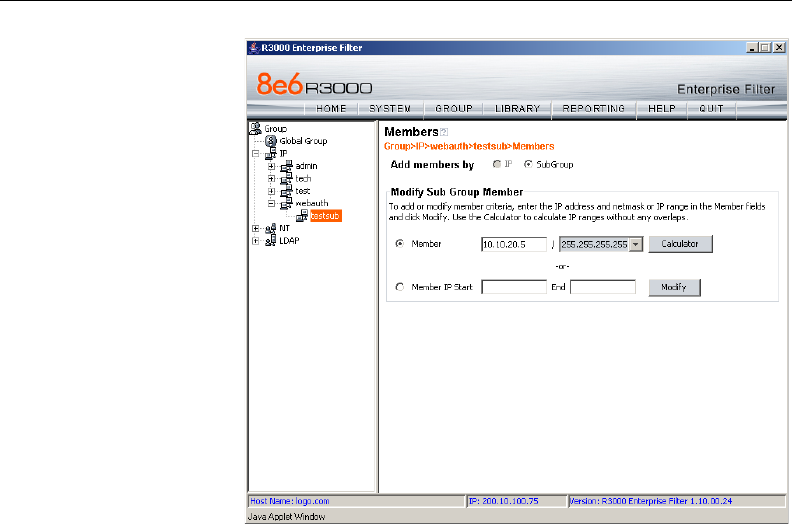Select the SubGroup radio option
The height and width of the screenshot is (524, 792).
[528, 164]
